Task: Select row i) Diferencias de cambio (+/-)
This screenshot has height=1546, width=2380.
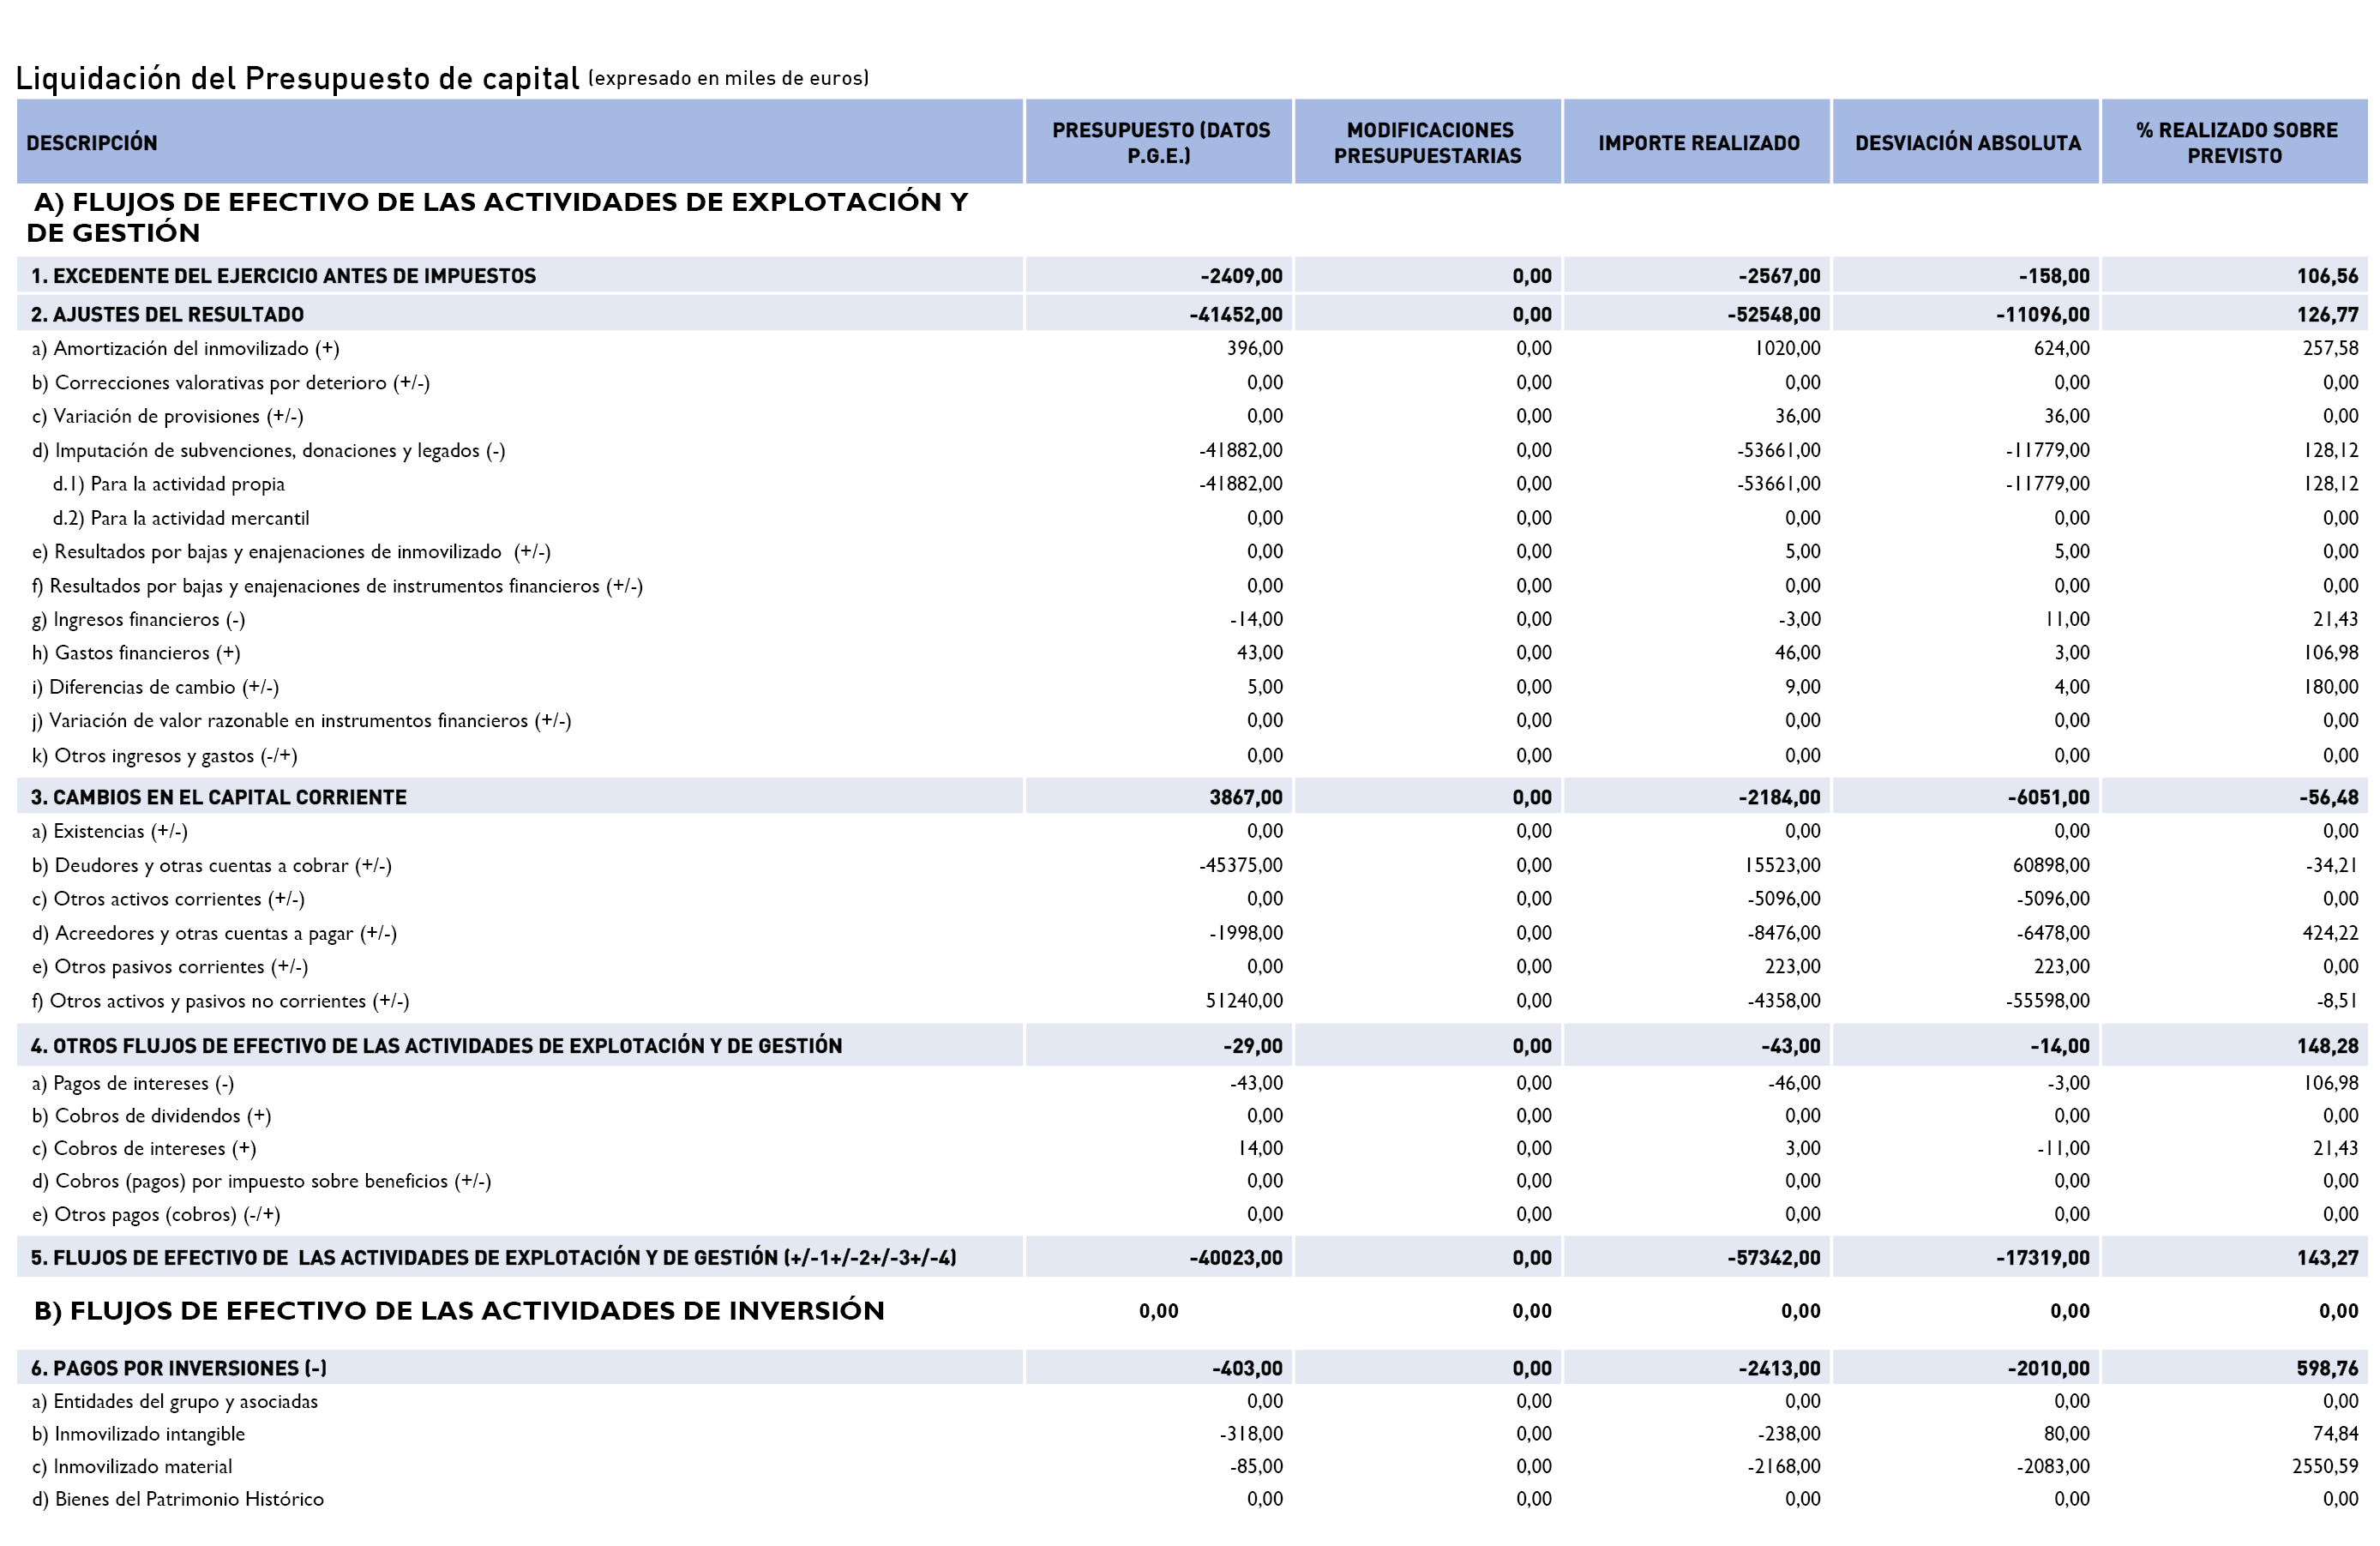Action: [x=1192, y=687]
